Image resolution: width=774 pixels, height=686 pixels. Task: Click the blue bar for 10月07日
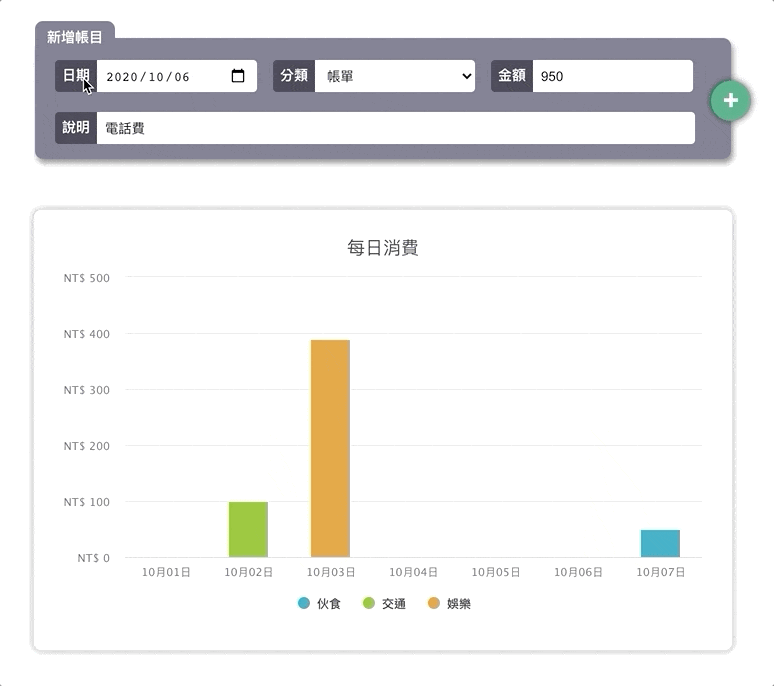[x=660, y=543]
